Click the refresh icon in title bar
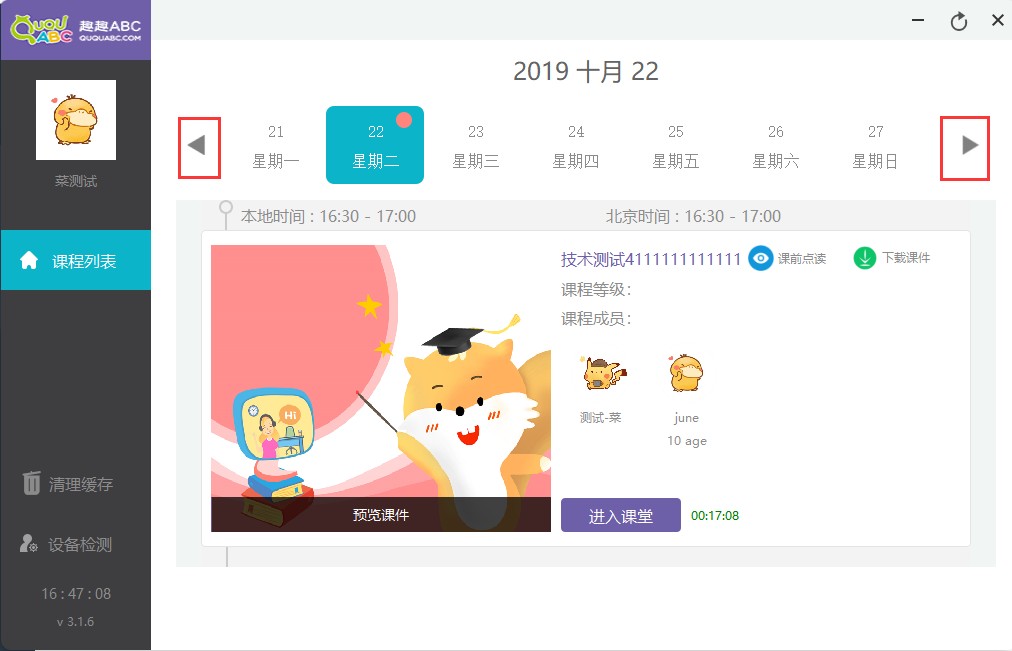This screenshot has width=1012, height=651. tap(959, 21)
